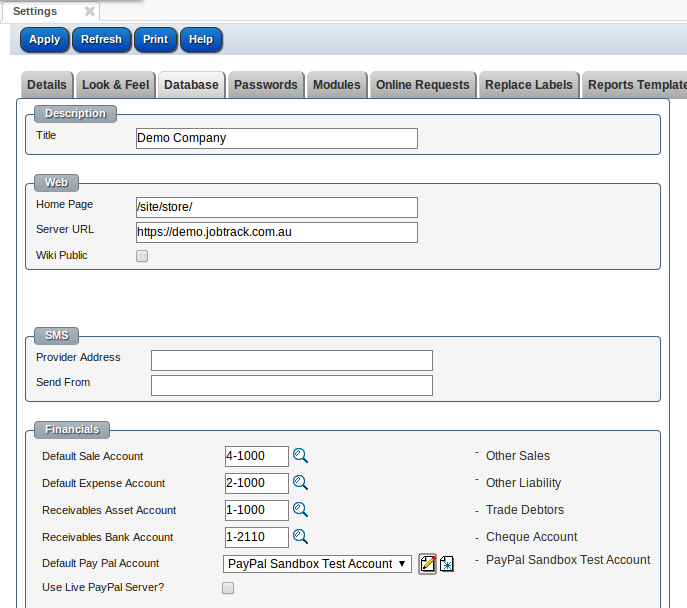
Task: Click the lookup icon for Default Sale Account
Action: [300, 456]
